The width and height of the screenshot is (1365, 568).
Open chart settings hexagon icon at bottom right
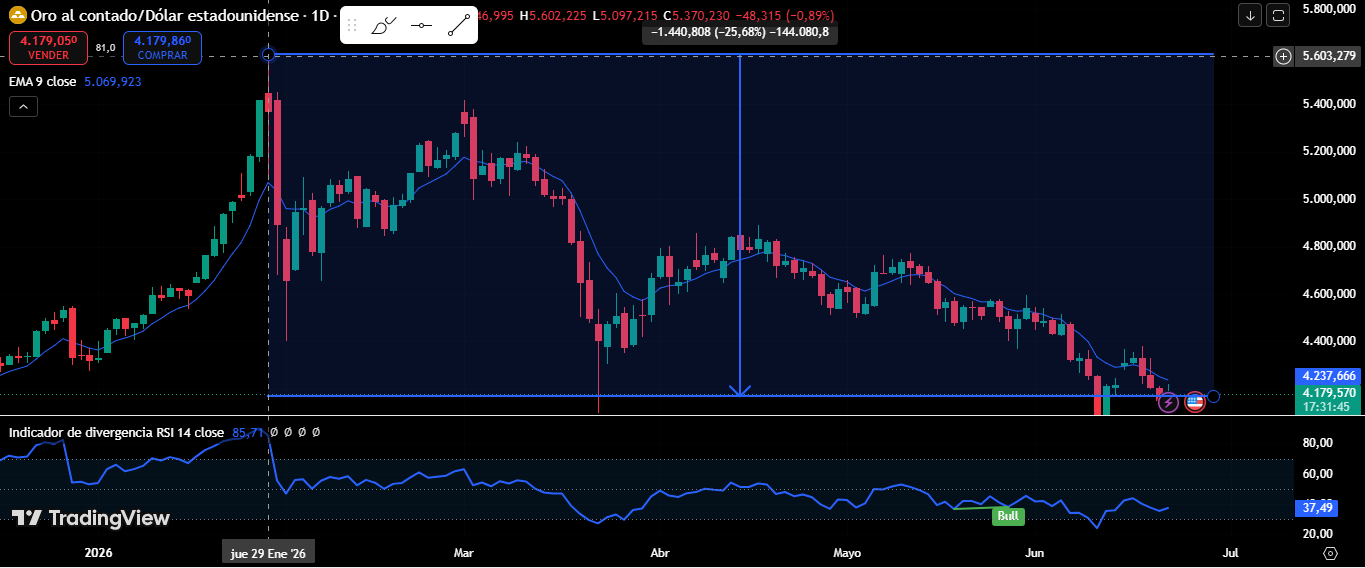point(1330,553)
